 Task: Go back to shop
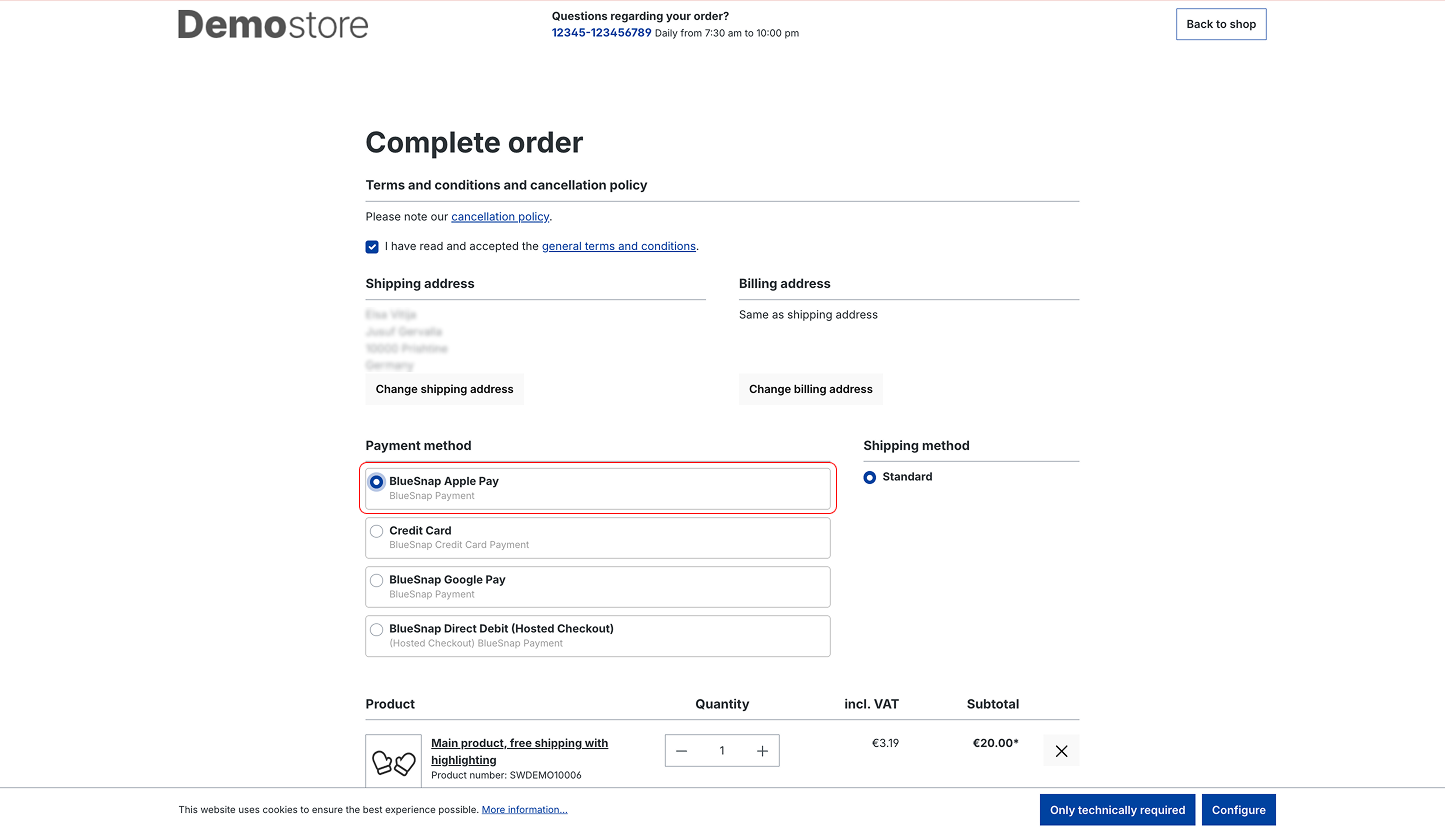(1221, 25)
